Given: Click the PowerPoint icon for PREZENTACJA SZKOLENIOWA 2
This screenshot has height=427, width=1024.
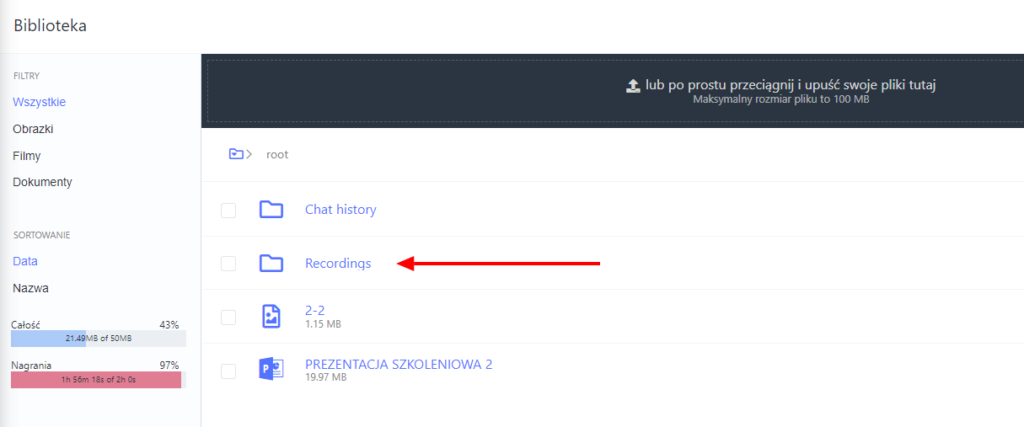Looking at the screenshot, I should tap(271, 370).
